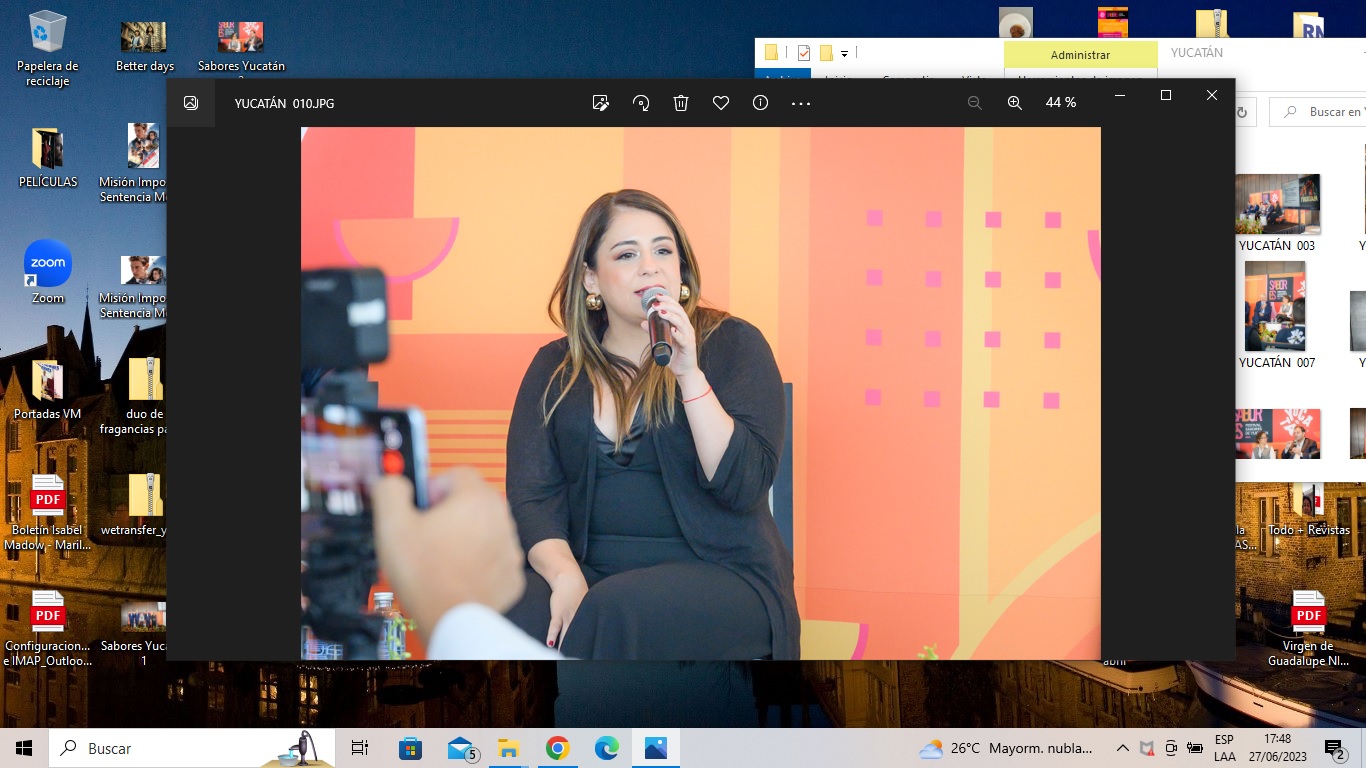
Task: Switch the ESP LAA keyboard language indicator
Action: pyautogui.click(x=1224, y=748)
